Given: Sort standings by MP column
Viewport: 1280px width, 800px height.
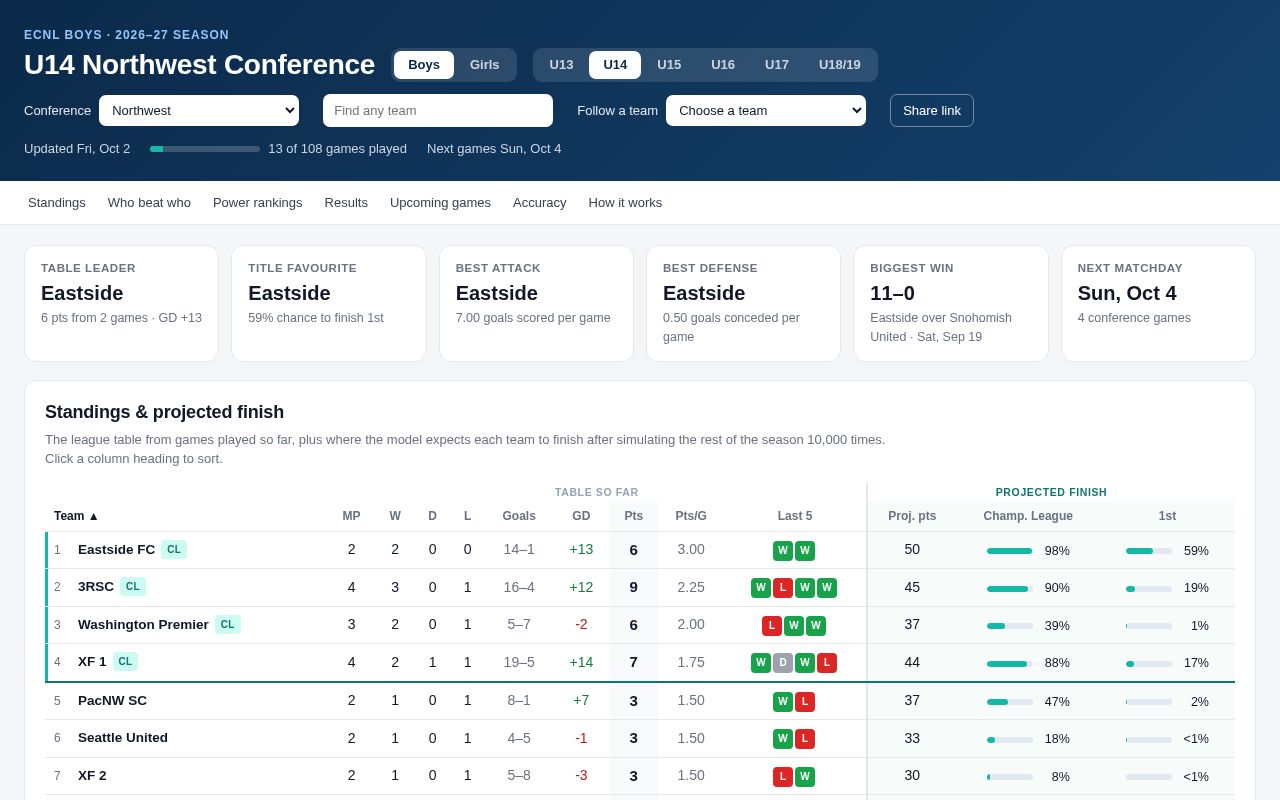Looking at the screenshot, I should tap(351, 516).
